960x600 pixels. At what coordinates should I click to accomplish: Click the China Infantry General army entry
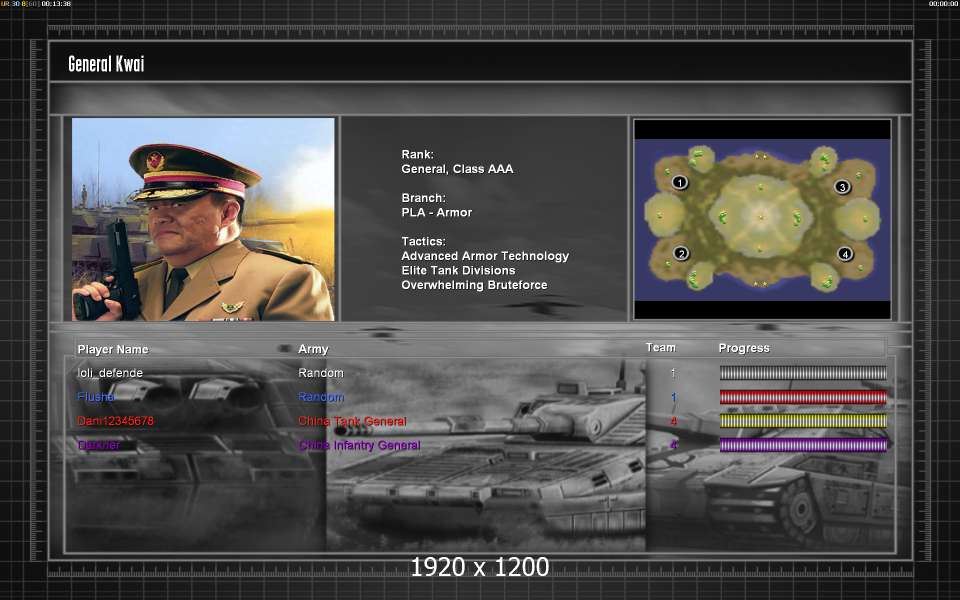pos(359,445)
